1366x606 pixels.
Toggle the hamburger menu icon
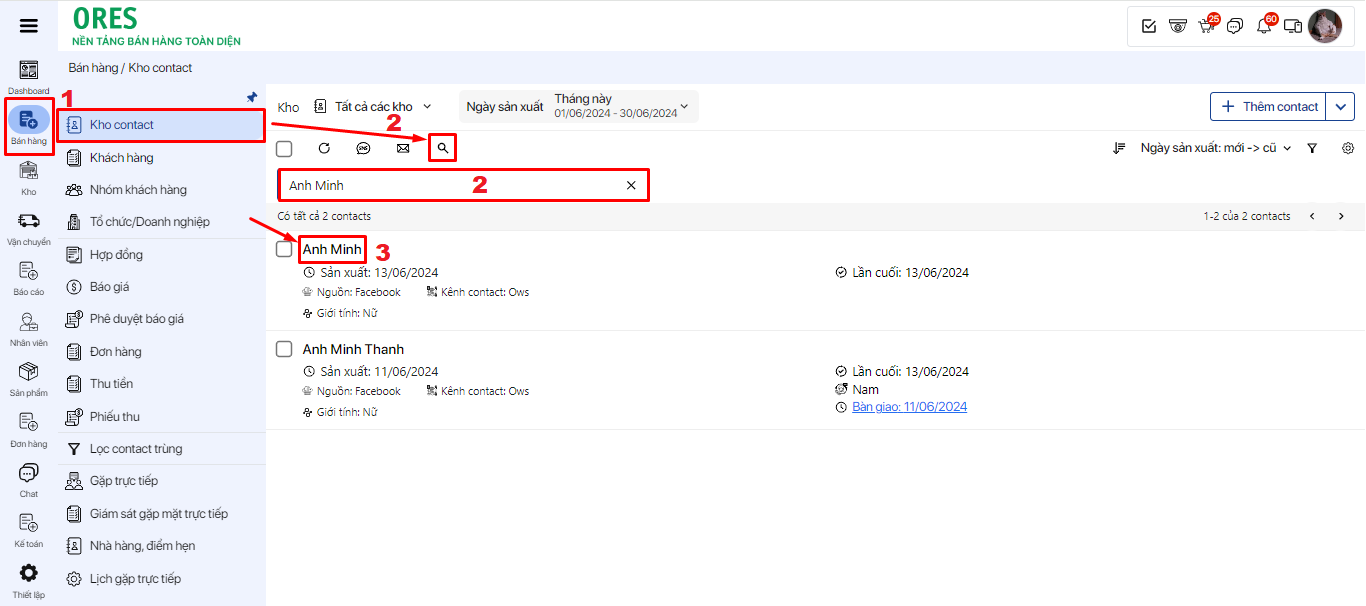29,26
